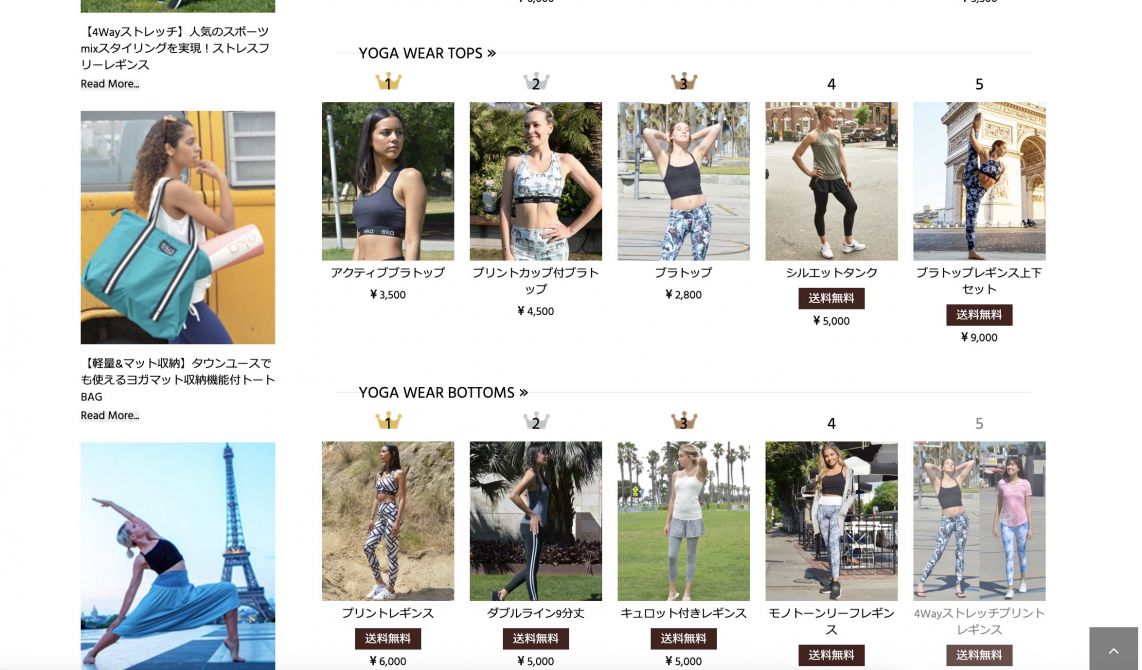Click the bronze crown rank 3 icon in Tops
This screenshot has height=670, width=1142.
pos(684,82)
